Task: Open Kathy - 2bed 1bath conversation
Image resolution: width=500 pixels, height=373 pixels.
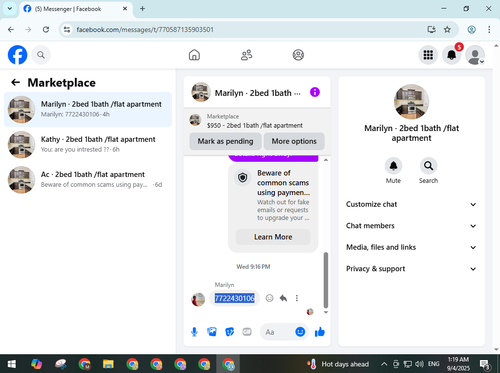Action: pos(88,144)
